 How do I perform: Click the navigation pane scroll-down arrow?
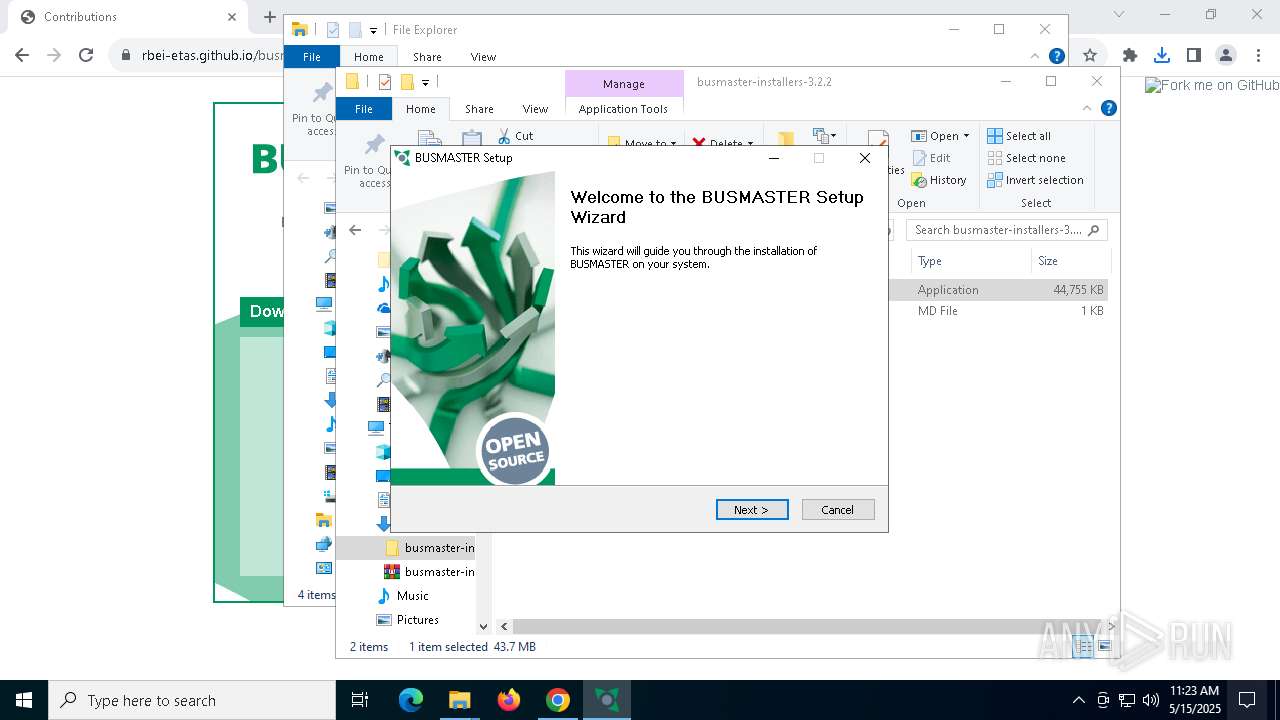(x=483, y=626)
